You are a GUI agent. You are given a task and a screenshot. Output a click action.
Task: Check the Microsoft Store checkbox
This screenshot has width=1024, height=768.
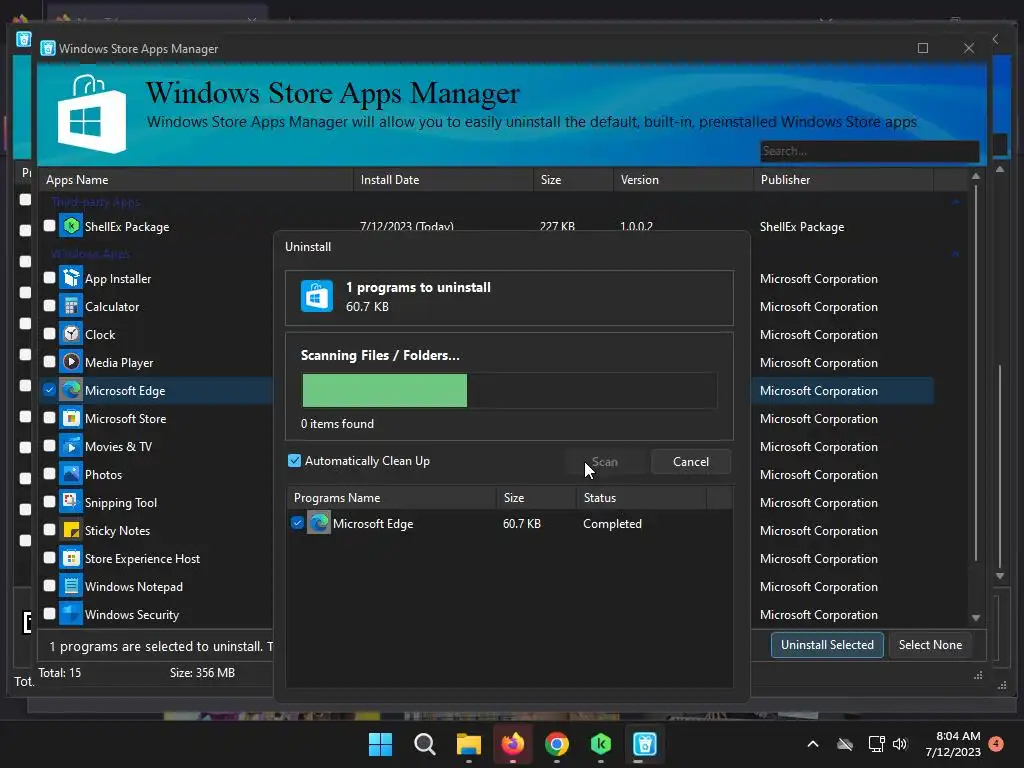(50, 417)
